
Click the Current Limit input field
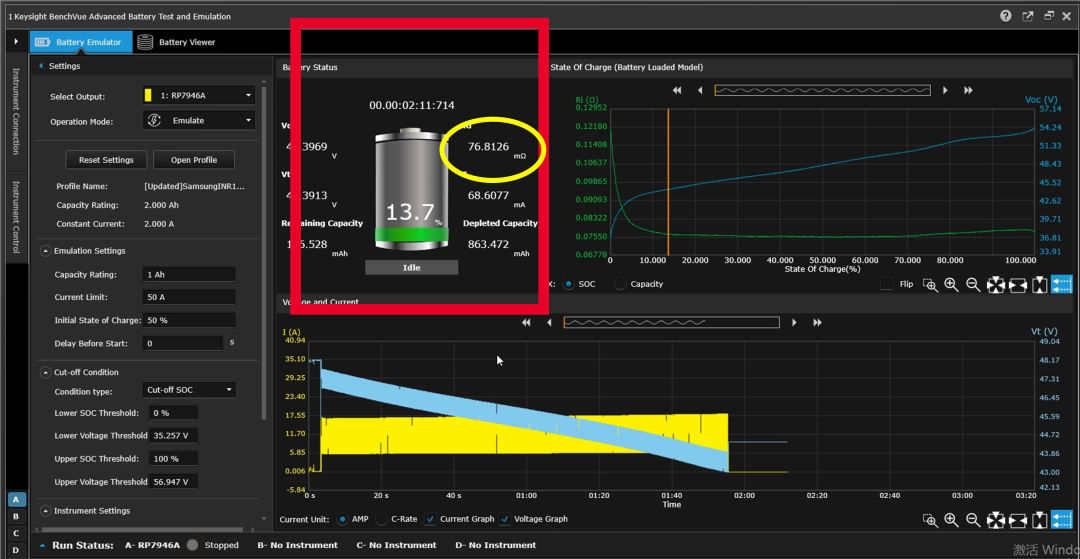tap(189, 297)
